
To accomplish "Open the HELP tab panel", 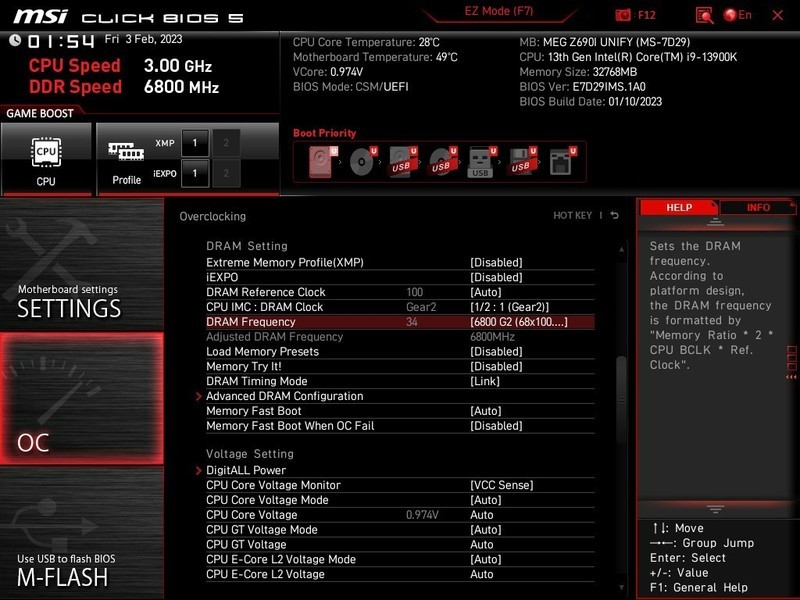I will click(679, 207).
